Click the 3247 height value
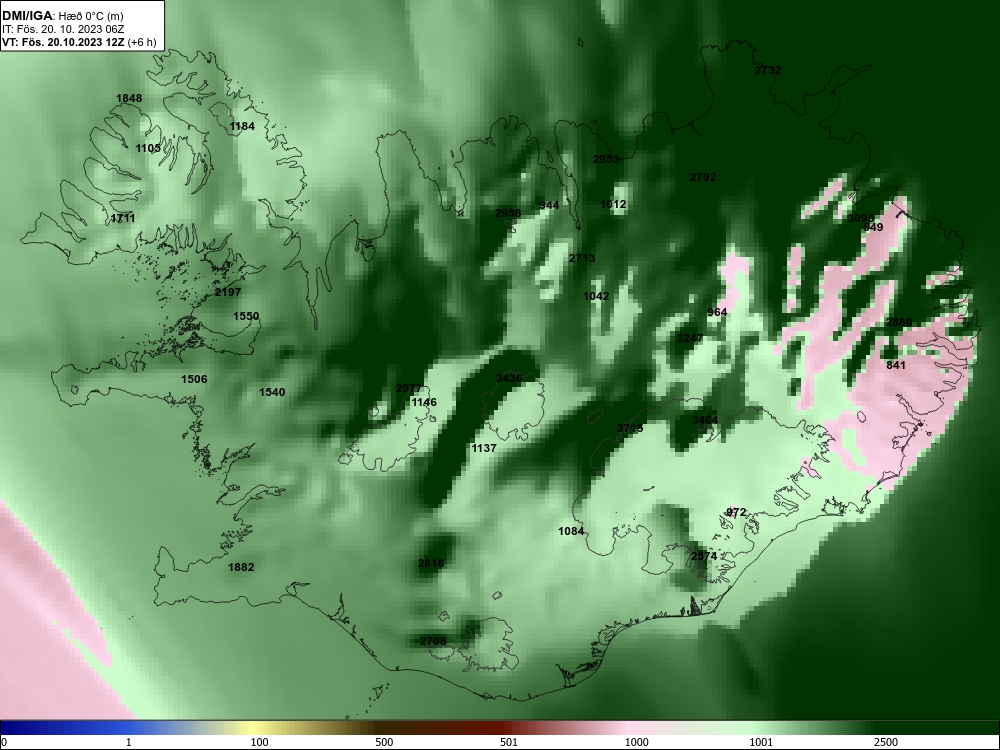 coord(689,338)
